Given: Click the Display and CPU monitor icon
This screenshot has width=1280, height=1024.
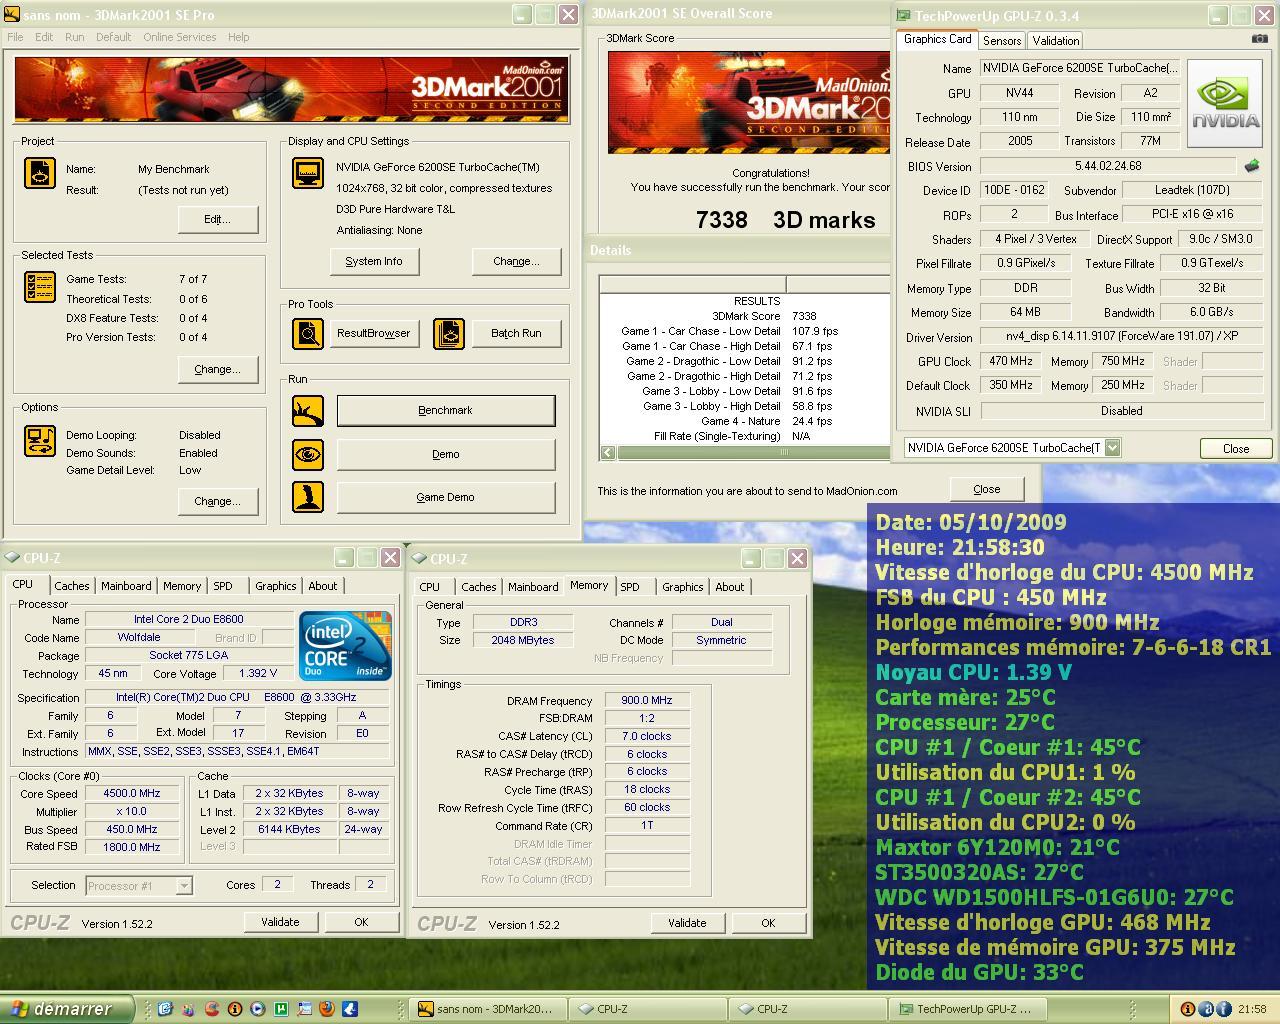Looking at the screenshot, I should tap(308, 173).
